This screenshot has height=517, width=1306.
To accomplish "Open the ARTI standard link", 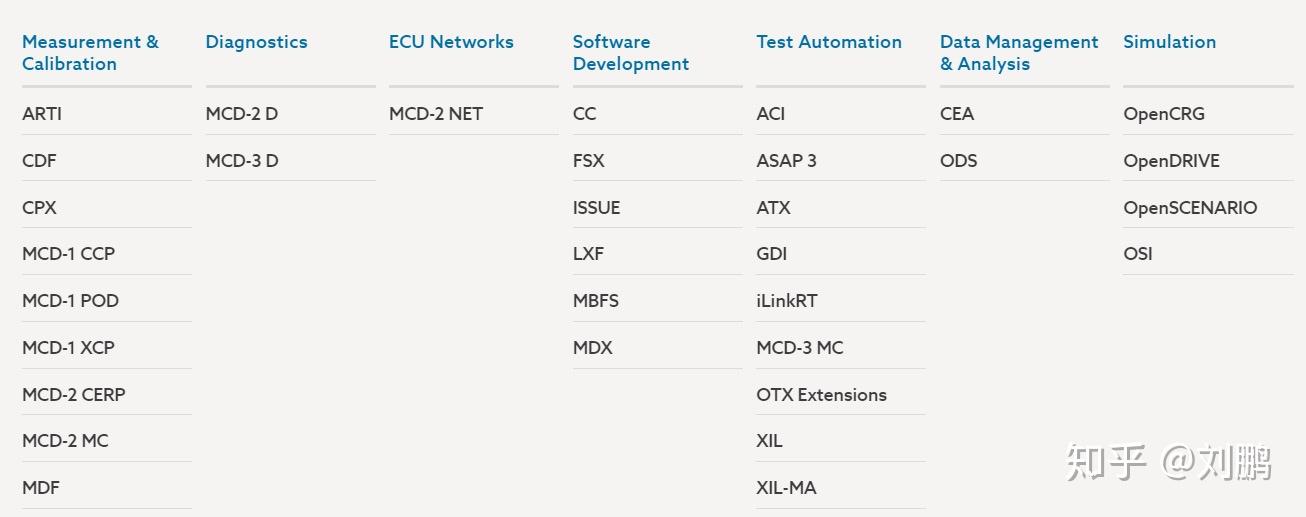I will tap(42, 114).
